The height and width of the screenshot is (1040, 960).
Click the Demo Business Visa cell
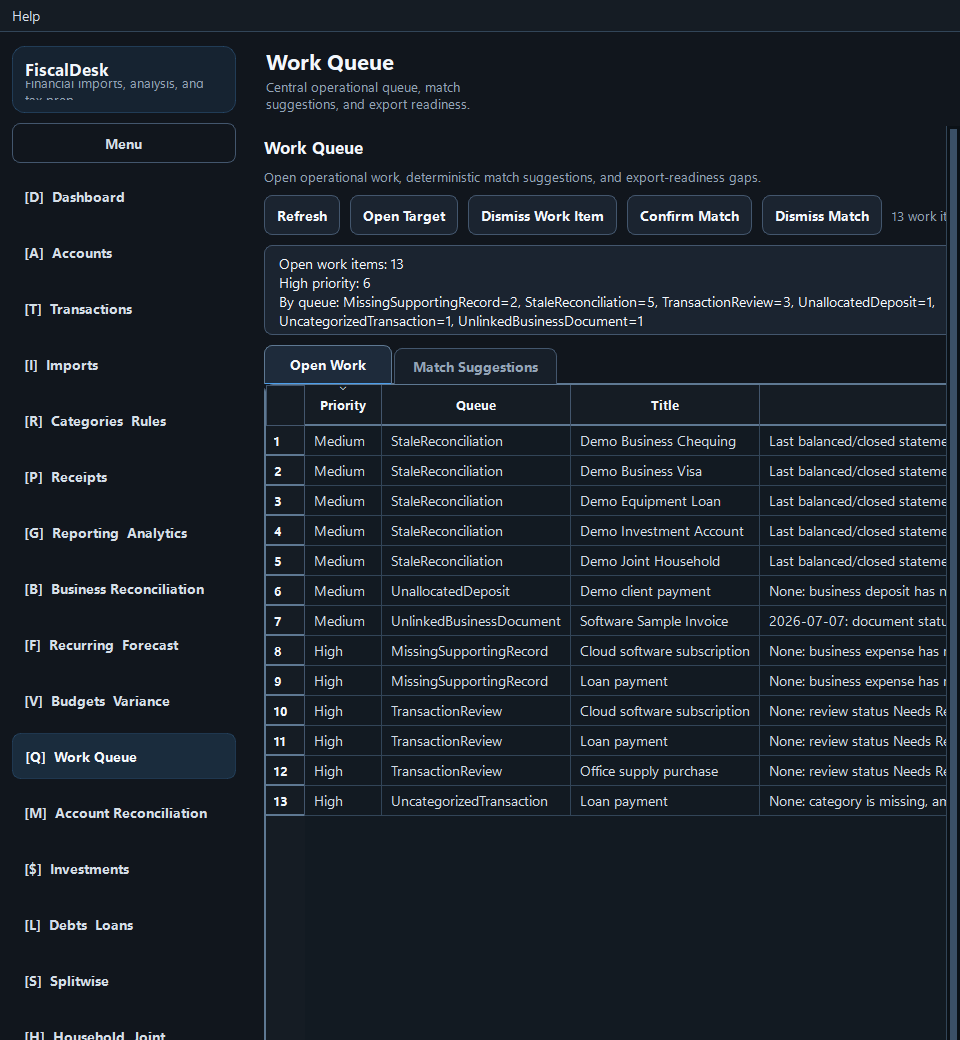(665, 472)
